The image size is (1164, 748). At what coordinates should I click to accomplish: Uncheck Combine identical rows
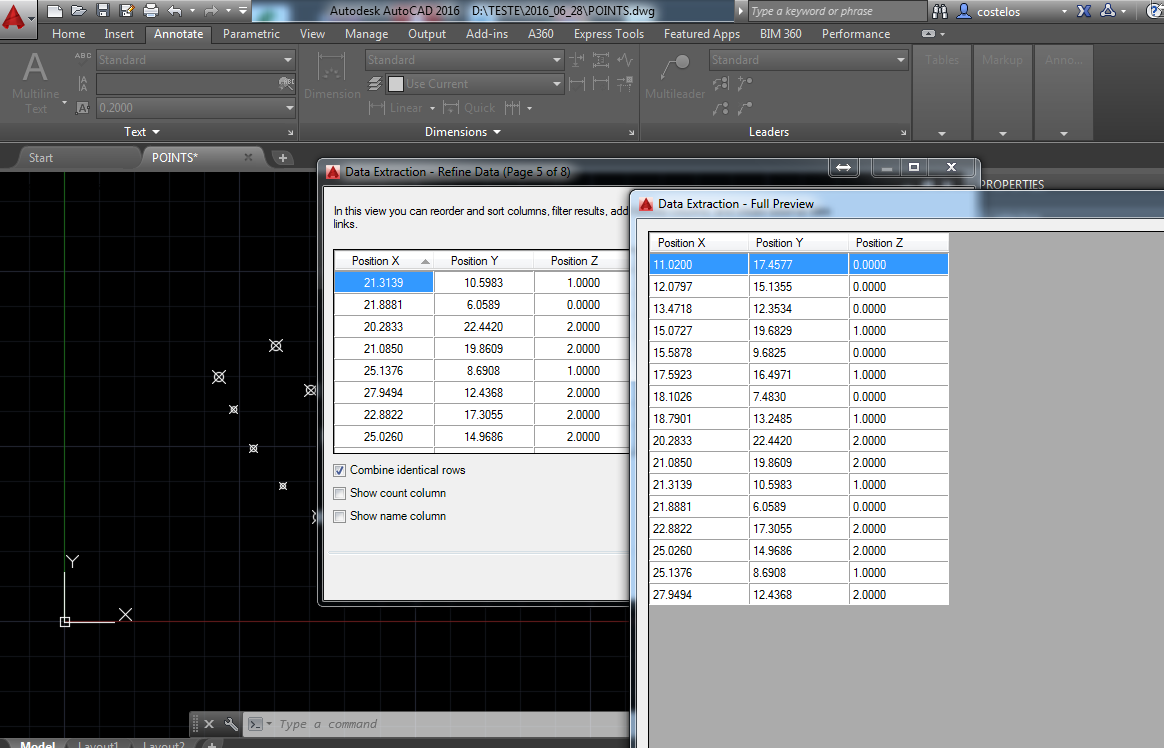339,470
